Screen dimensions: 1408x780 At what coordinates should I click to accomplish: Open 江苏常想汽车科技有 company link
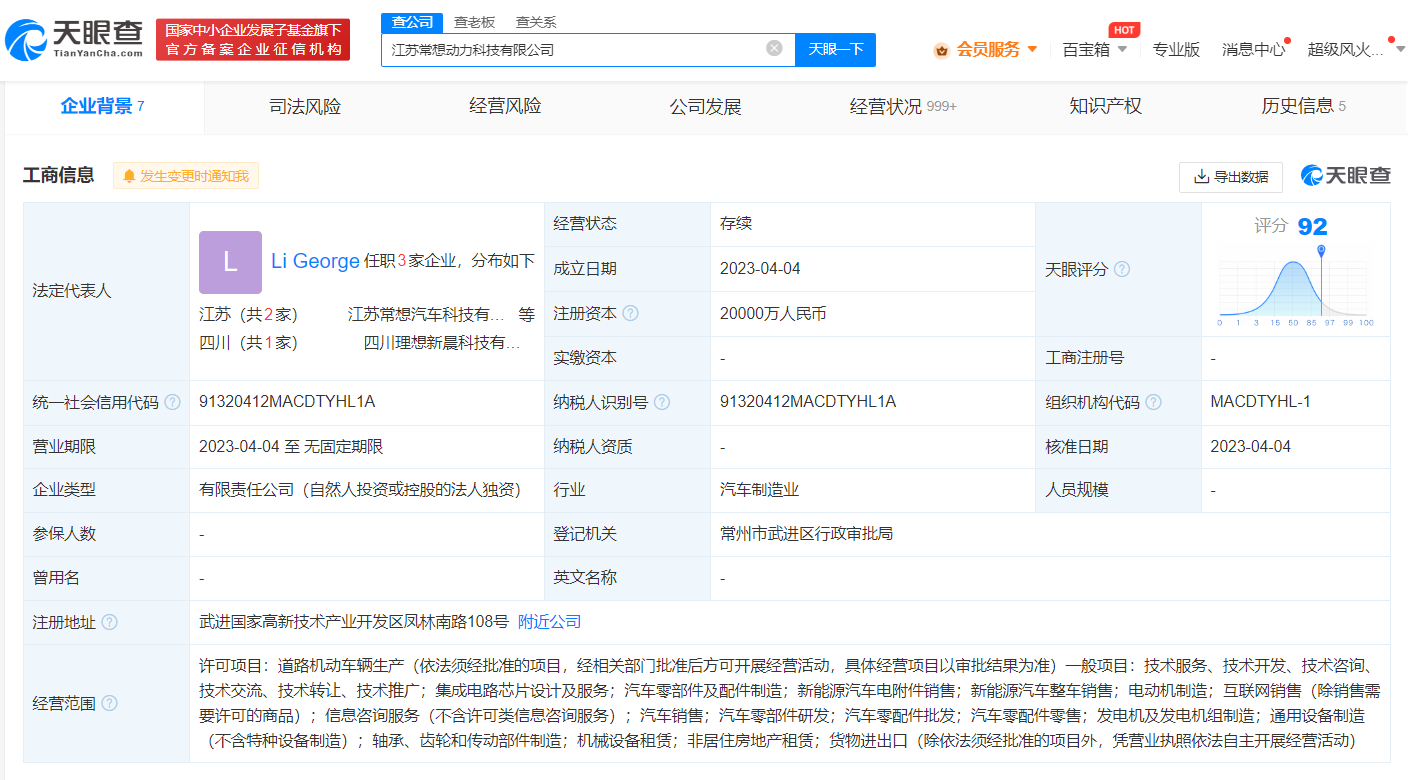point(426,314)
